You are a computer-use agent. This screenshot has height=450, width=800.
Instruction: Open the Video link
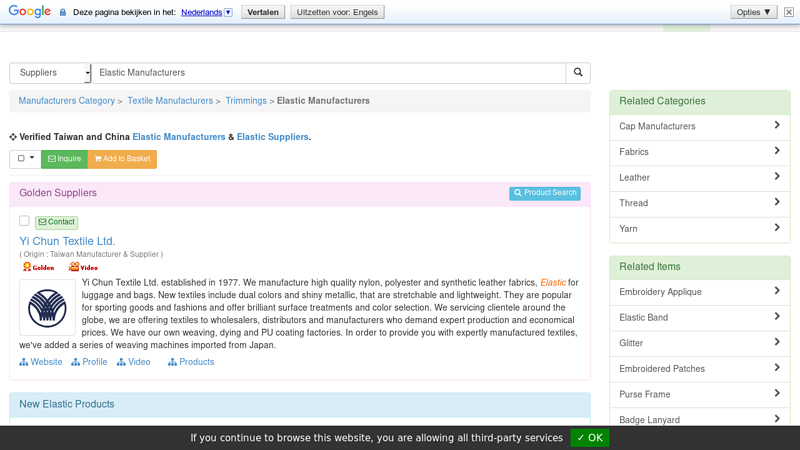click(134, 362)
